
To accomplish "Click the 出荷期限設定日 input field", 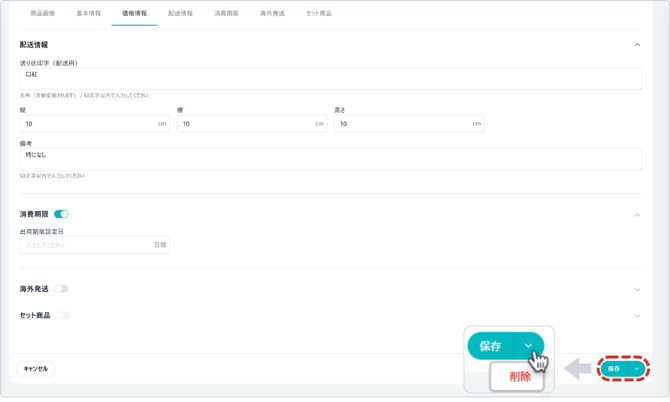I will 85,245.
